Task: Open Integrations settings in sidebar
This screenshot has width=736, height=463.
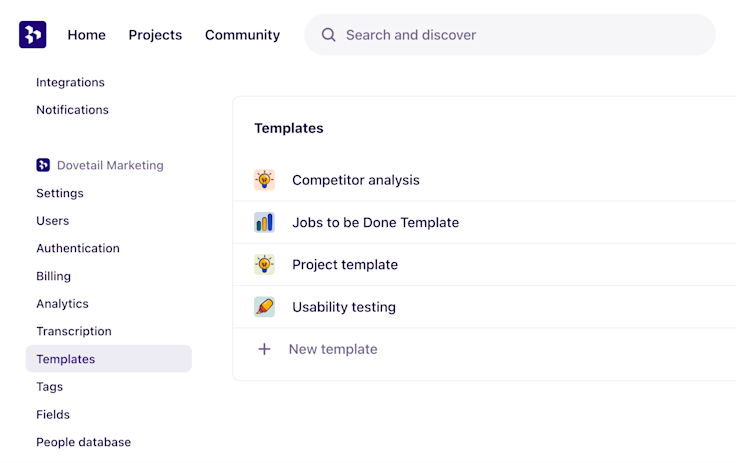Action: coord(70,82)
